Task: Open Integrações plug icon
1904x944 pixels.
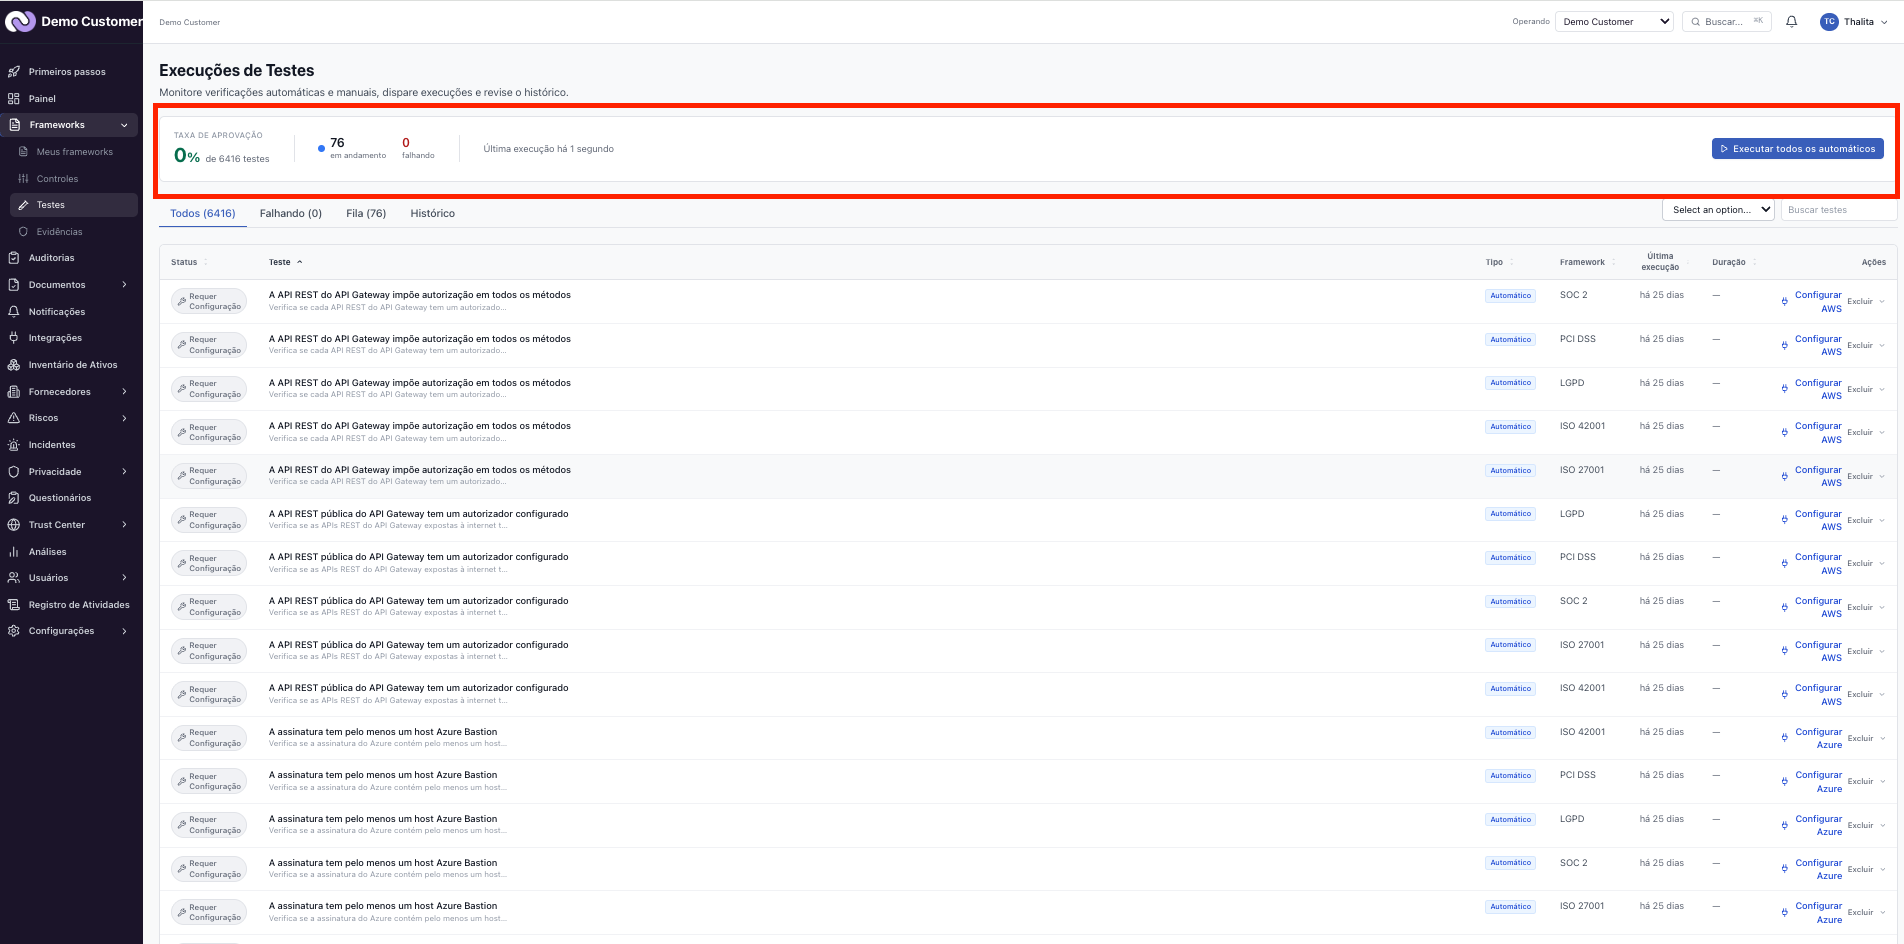Action: pos(14,338)
